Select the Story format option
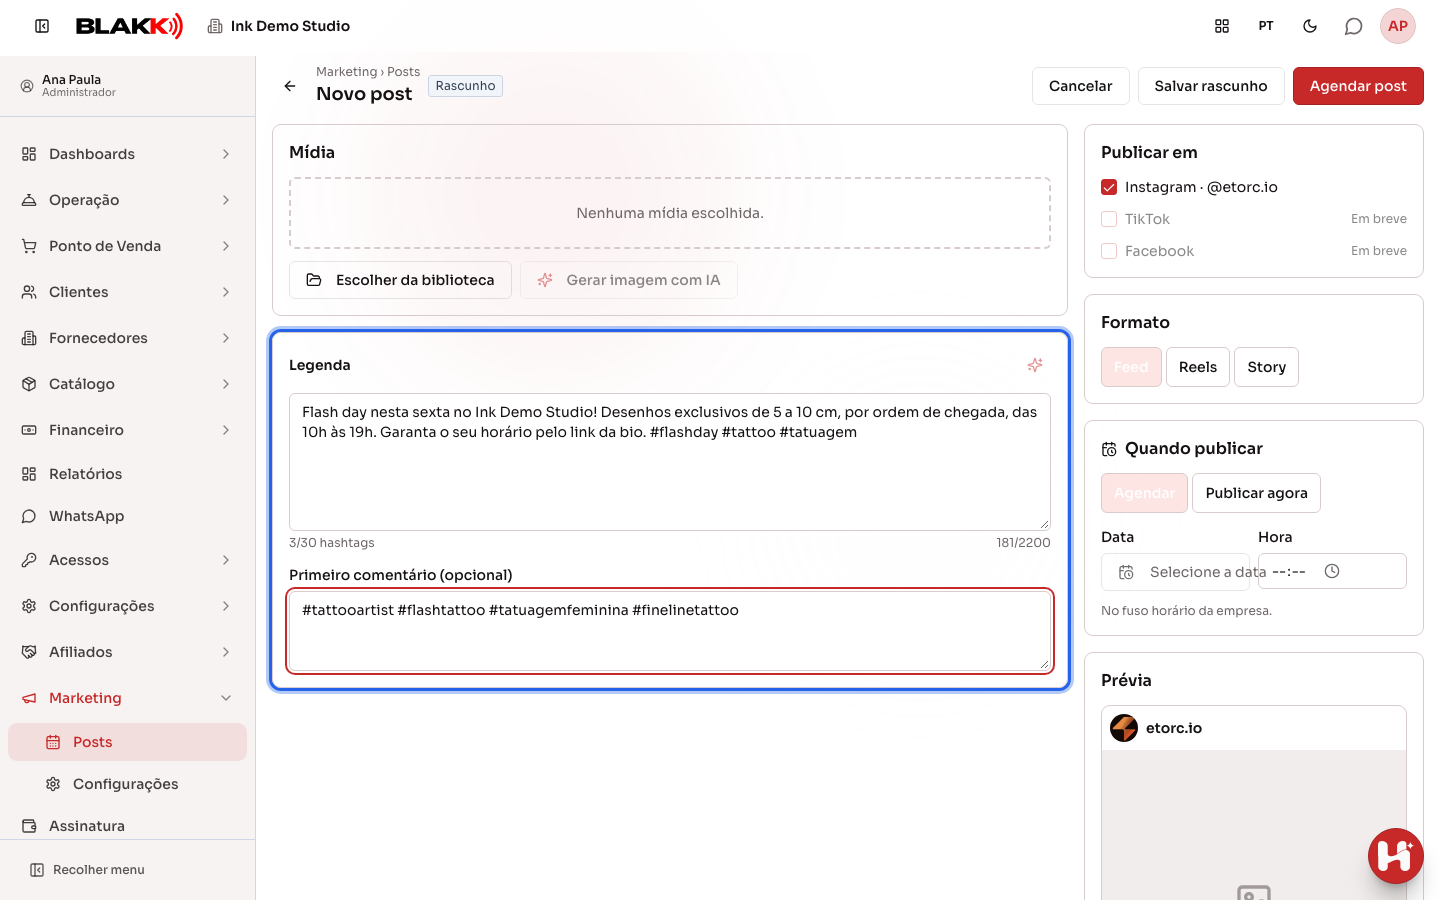 [x=1267, y=367]
